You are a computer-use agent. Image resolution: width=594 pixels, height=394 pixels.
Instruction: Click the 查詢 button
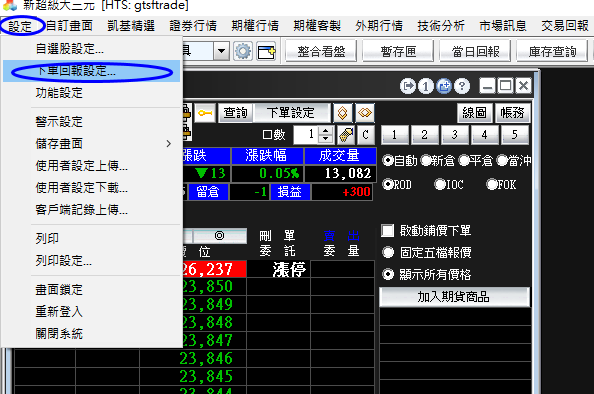tap(235, 113)
